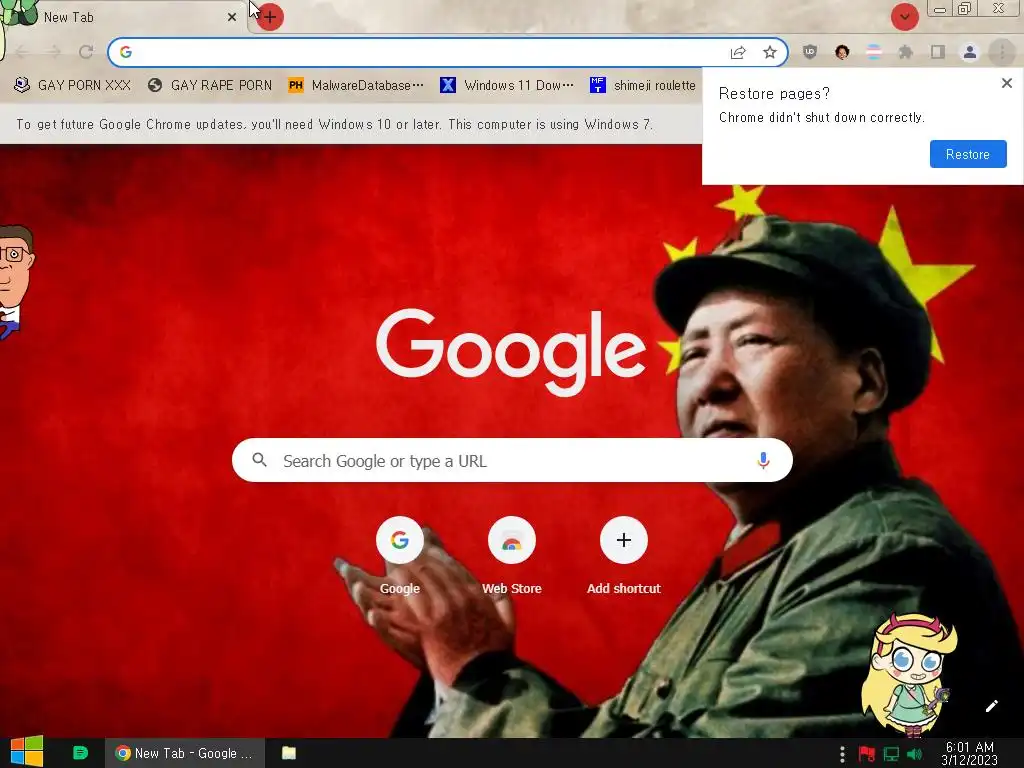1024x768 pixels.
Task: Click the forward navigation arrow
Action: pos(54,52)
